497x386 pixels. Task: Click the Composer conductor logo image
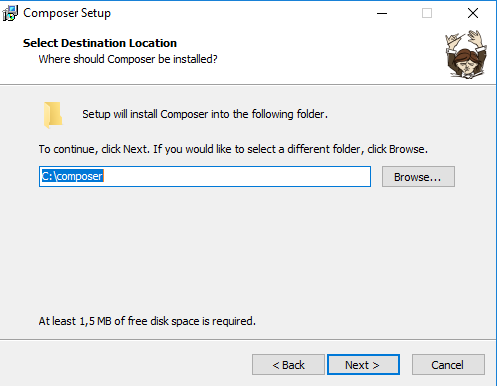(466, 54)
